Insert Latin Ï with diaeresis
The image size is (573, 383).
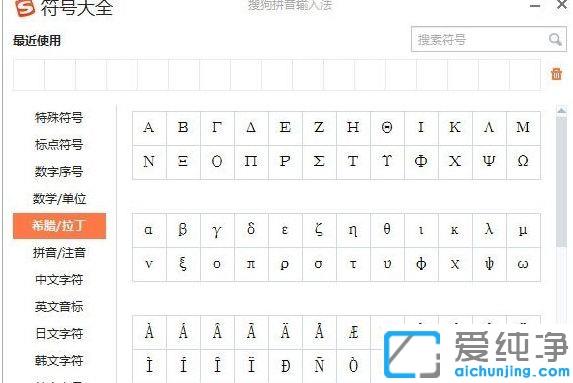pos(251,366)
